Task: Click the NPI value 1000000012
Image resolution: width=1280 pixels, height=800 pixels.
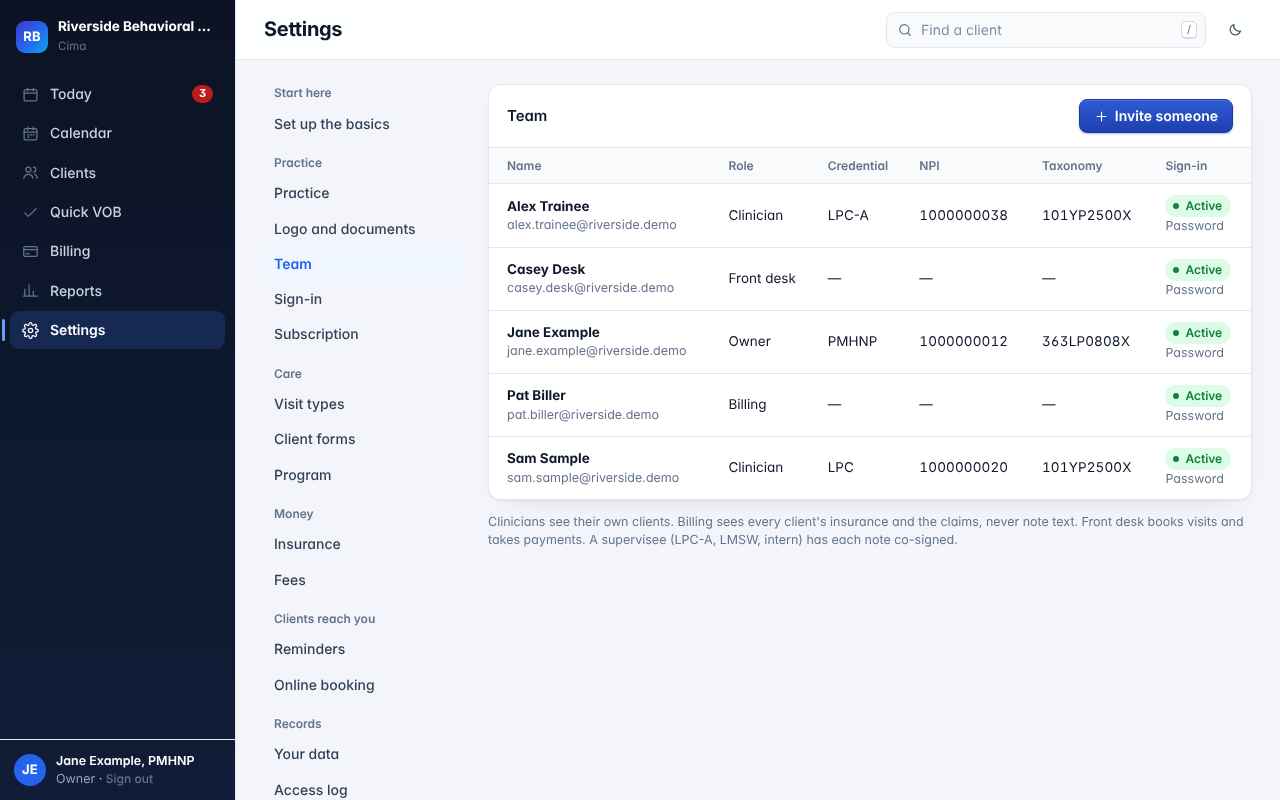Action: tap(963, 341)
